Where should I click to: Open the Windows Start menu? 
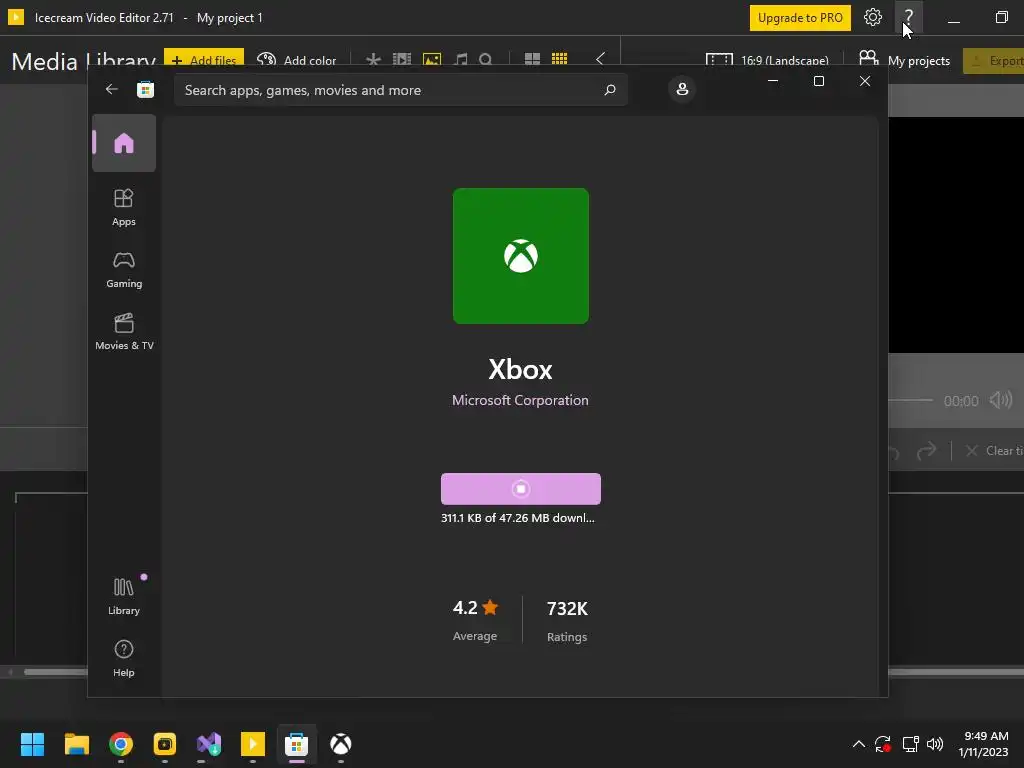click(x=32, y=744)
